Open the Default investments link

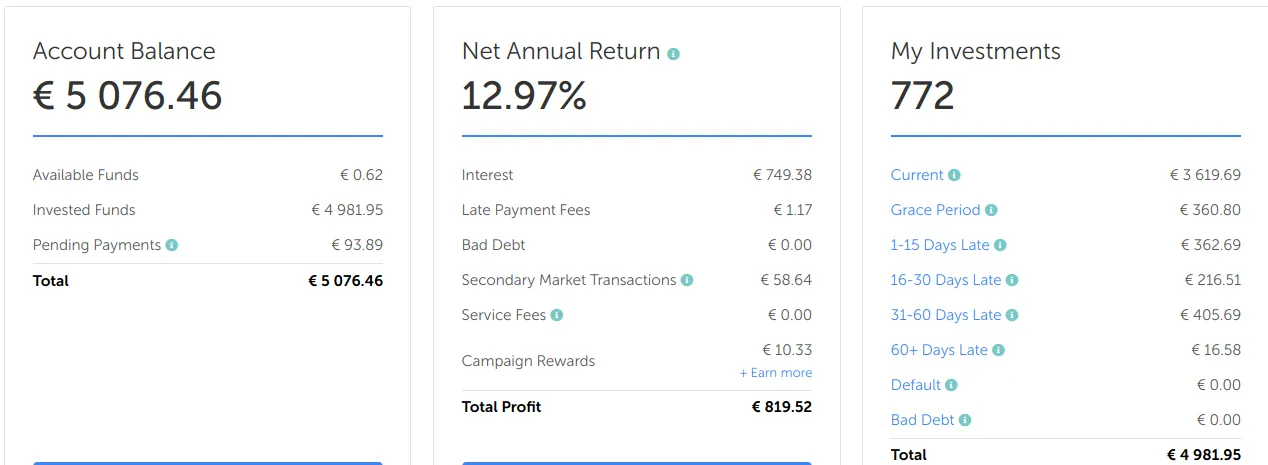click(x=916, y=385)
